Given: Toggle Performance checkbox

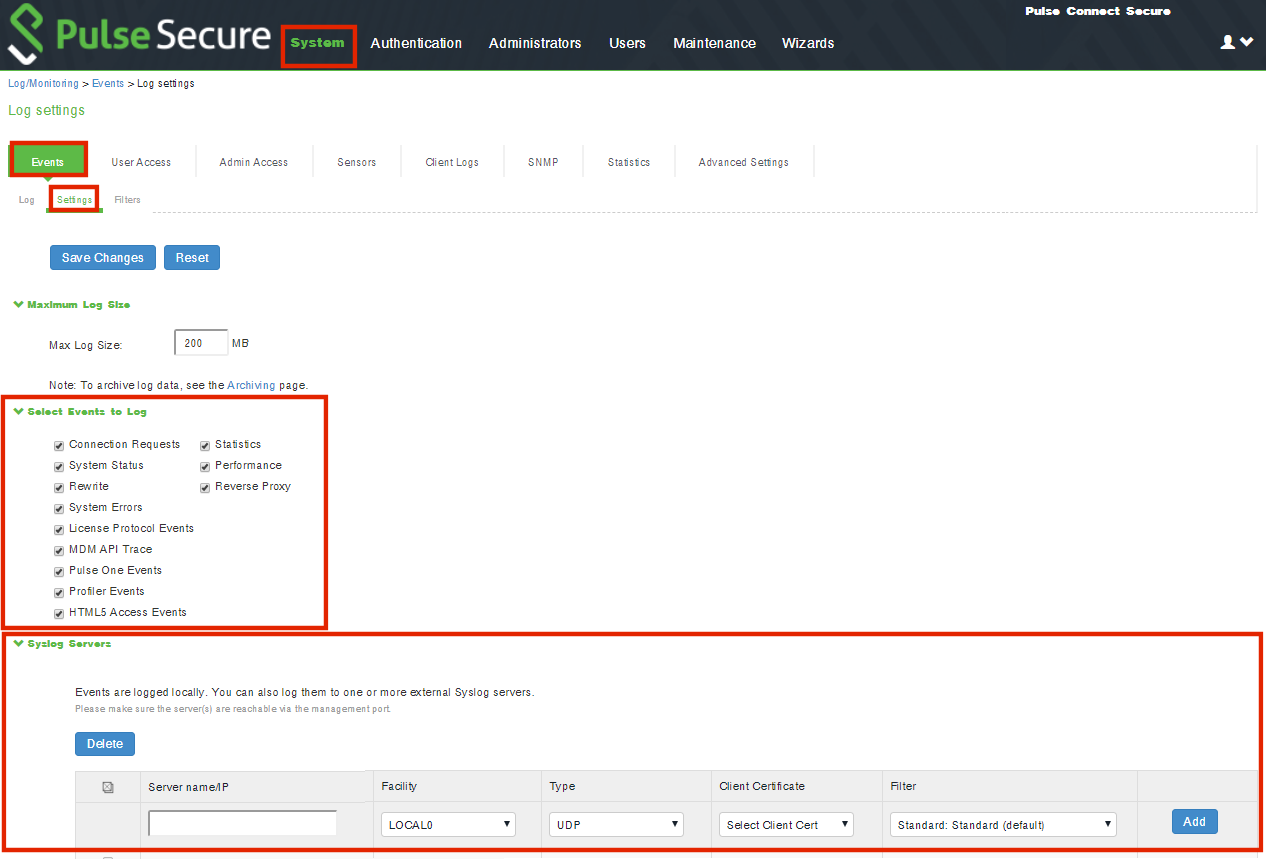Looking at the screenshot, I should [205, 466].
